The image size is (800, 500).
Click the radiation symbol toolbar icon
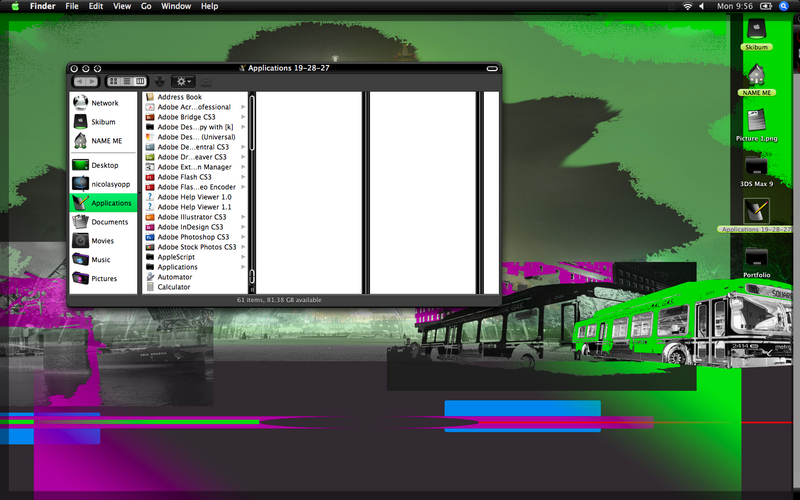click(x=160, y=81)
